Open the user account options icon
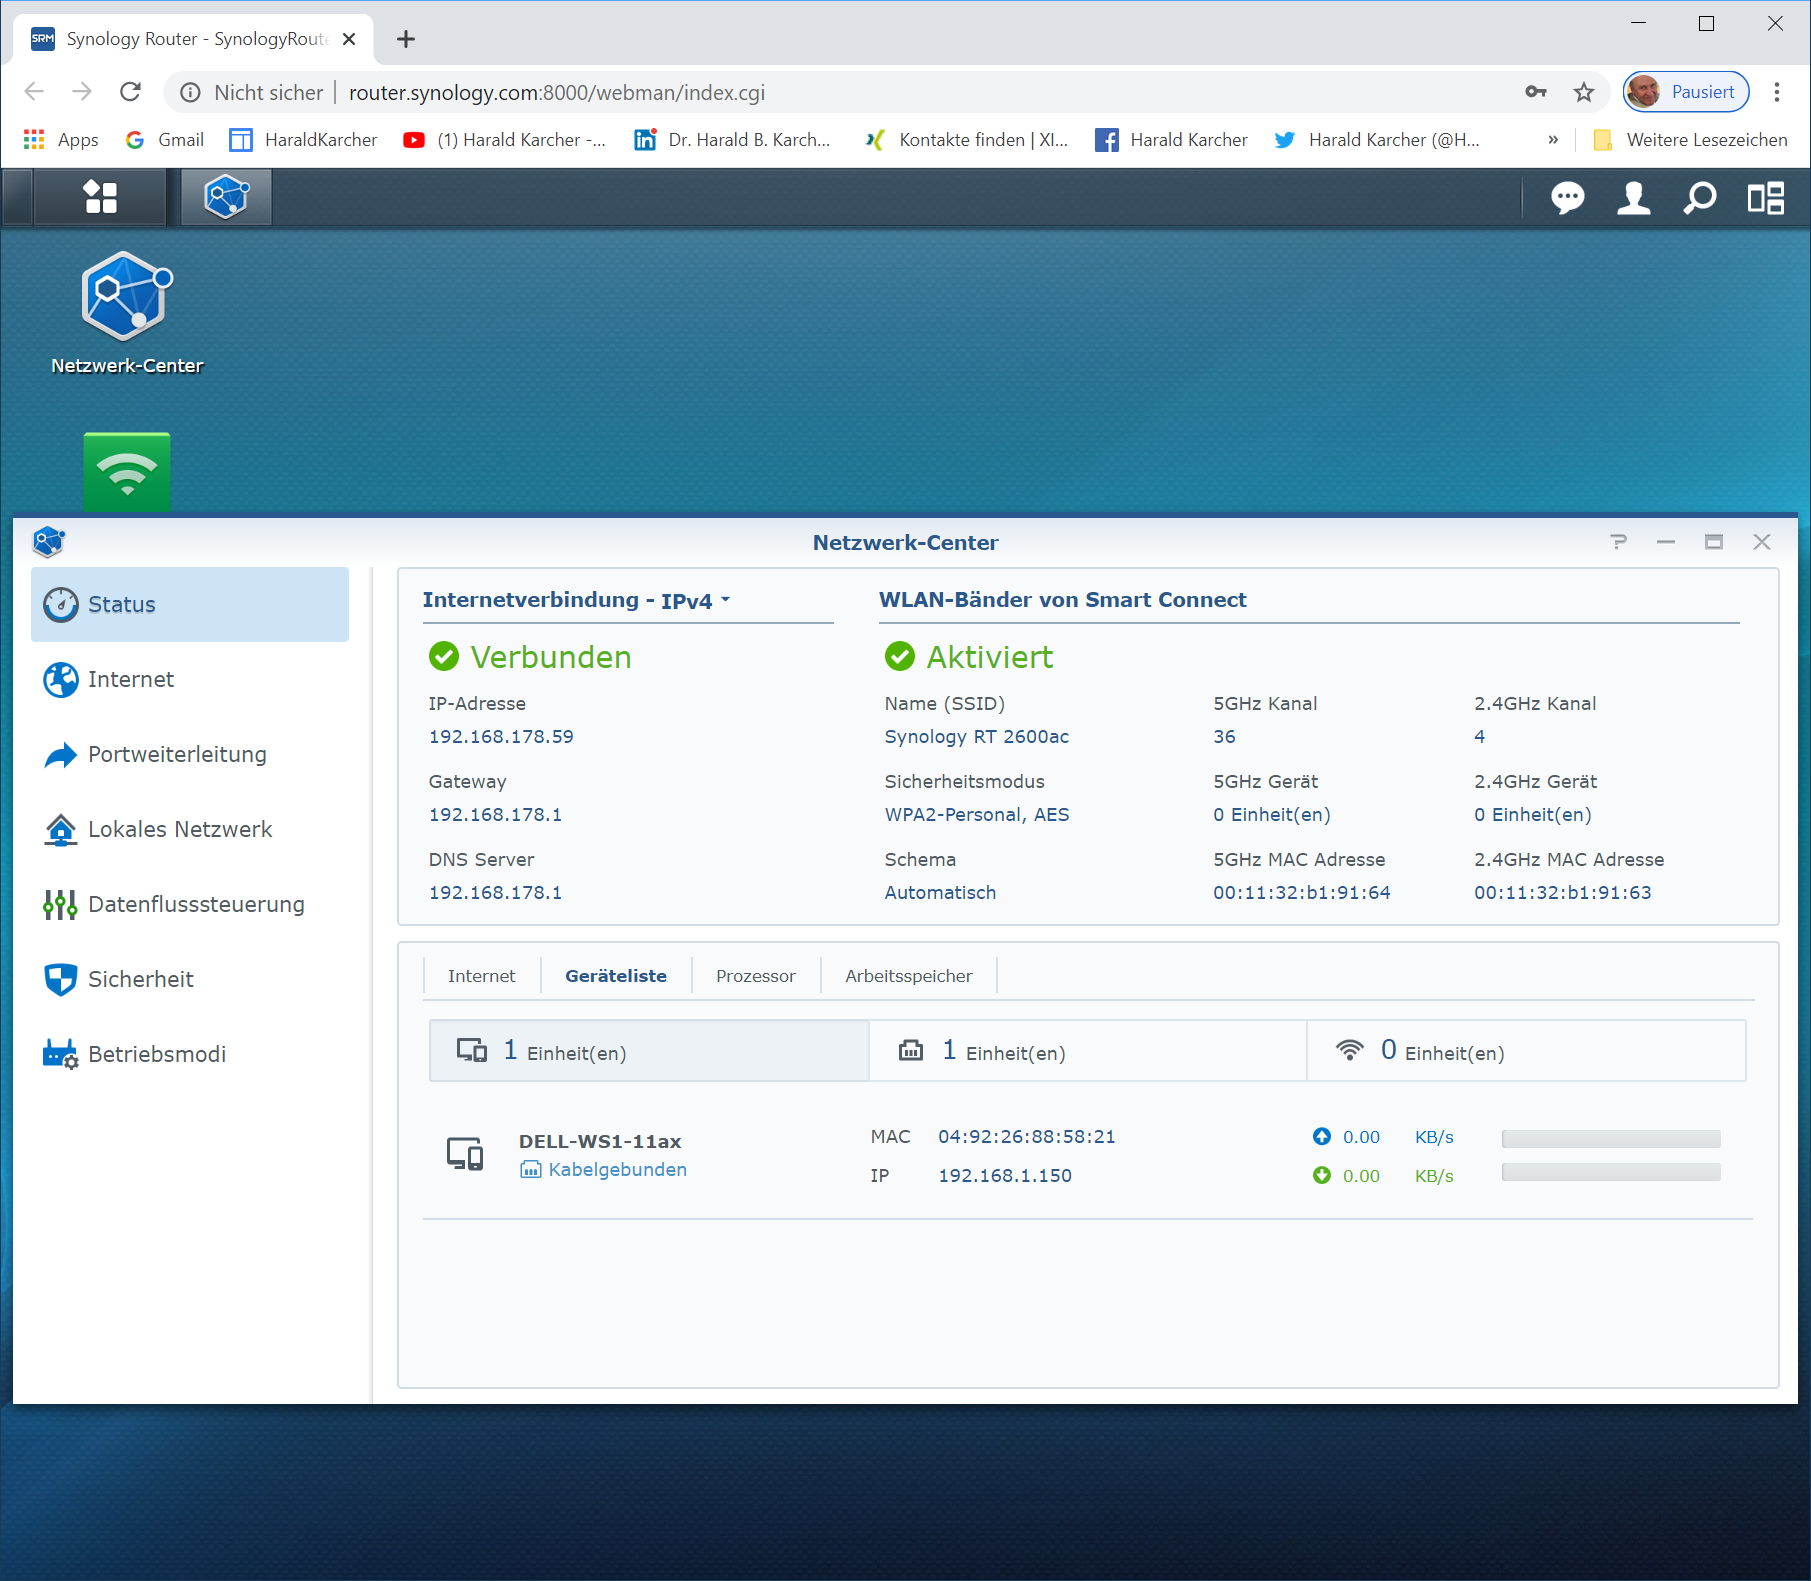This screenshot has height=1581, width=1811. click(1633, 198)
